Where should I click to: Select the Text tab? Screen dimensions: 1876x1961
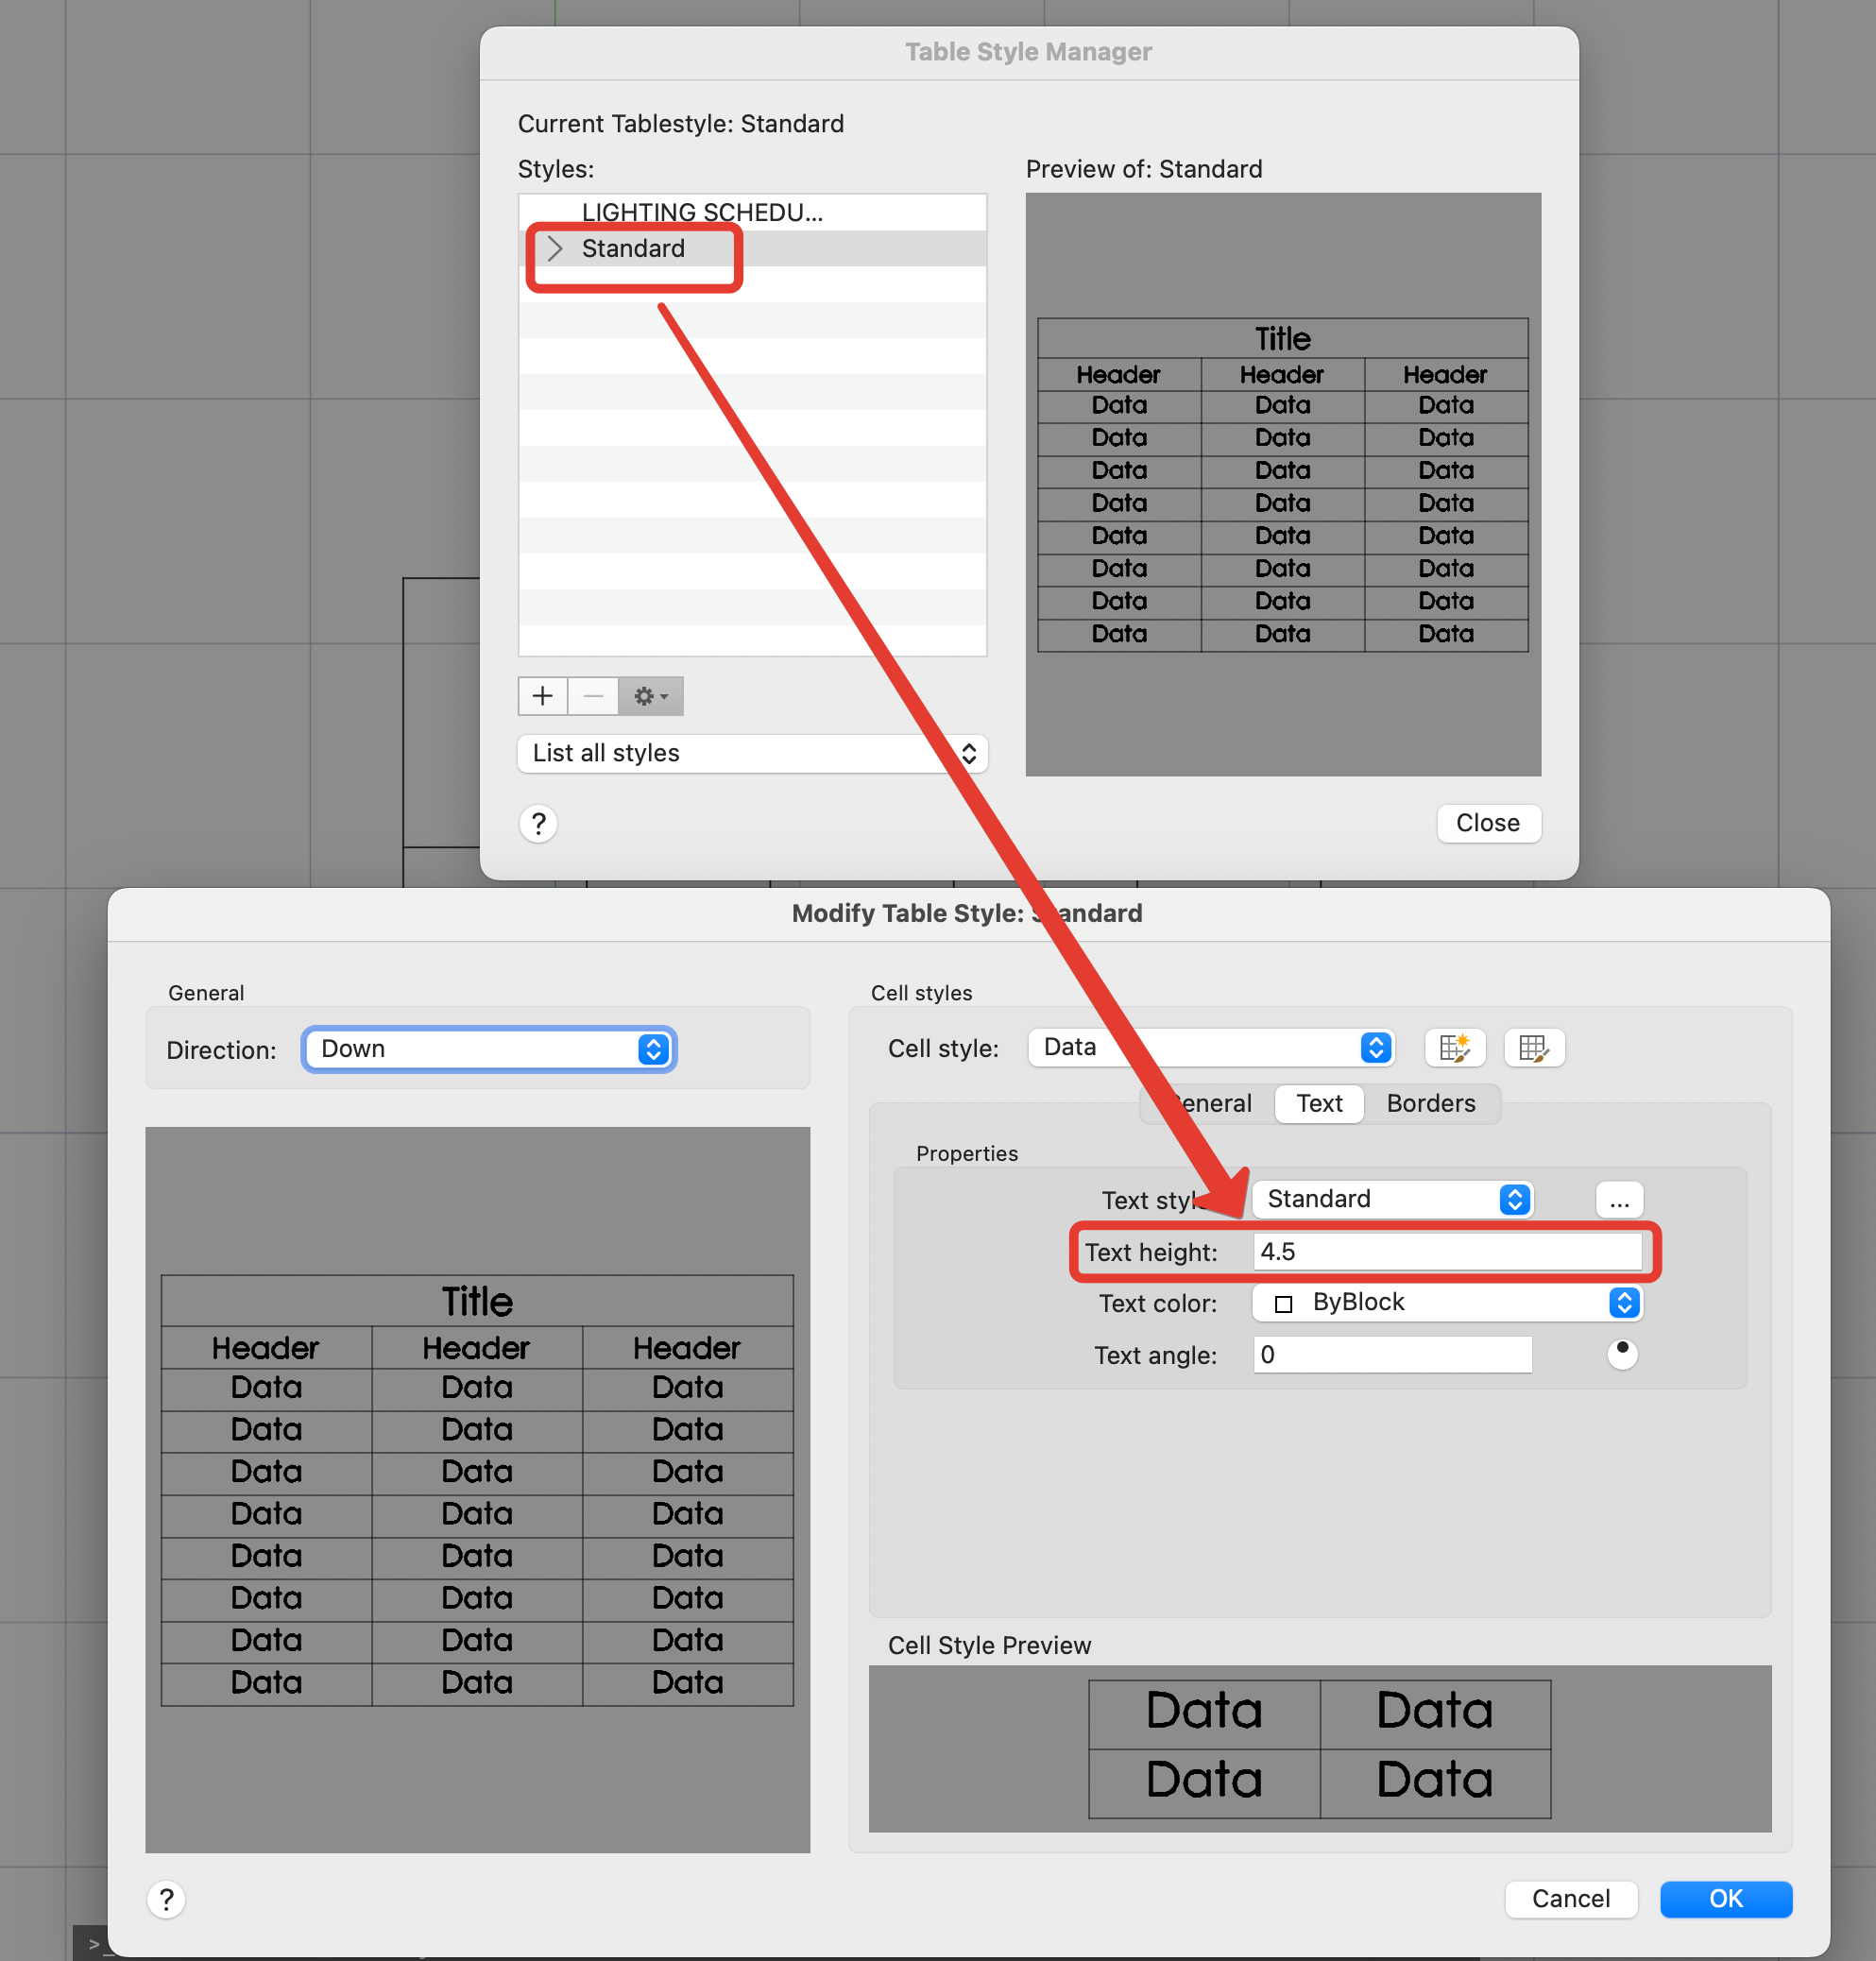pyautogui.click(x=1318, y=1103)
